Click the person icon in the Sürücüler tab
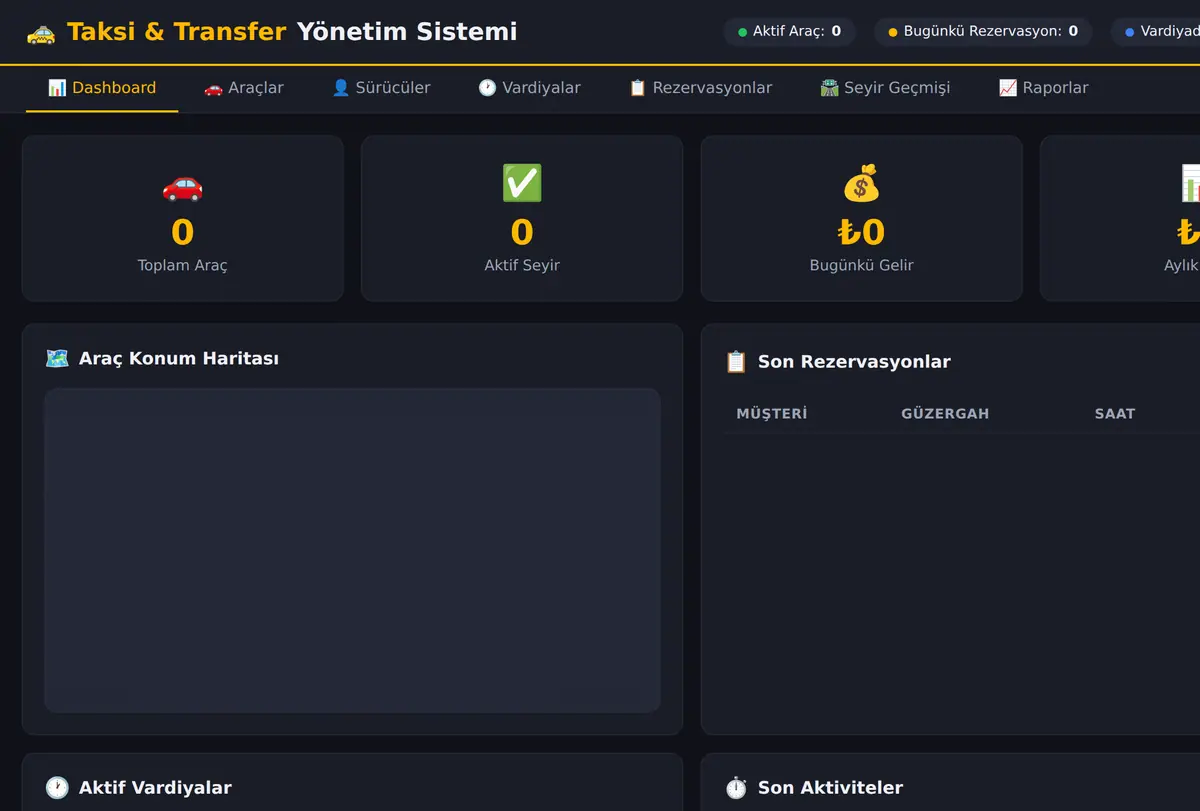1200x811 pixels. [x=341, y=88]
